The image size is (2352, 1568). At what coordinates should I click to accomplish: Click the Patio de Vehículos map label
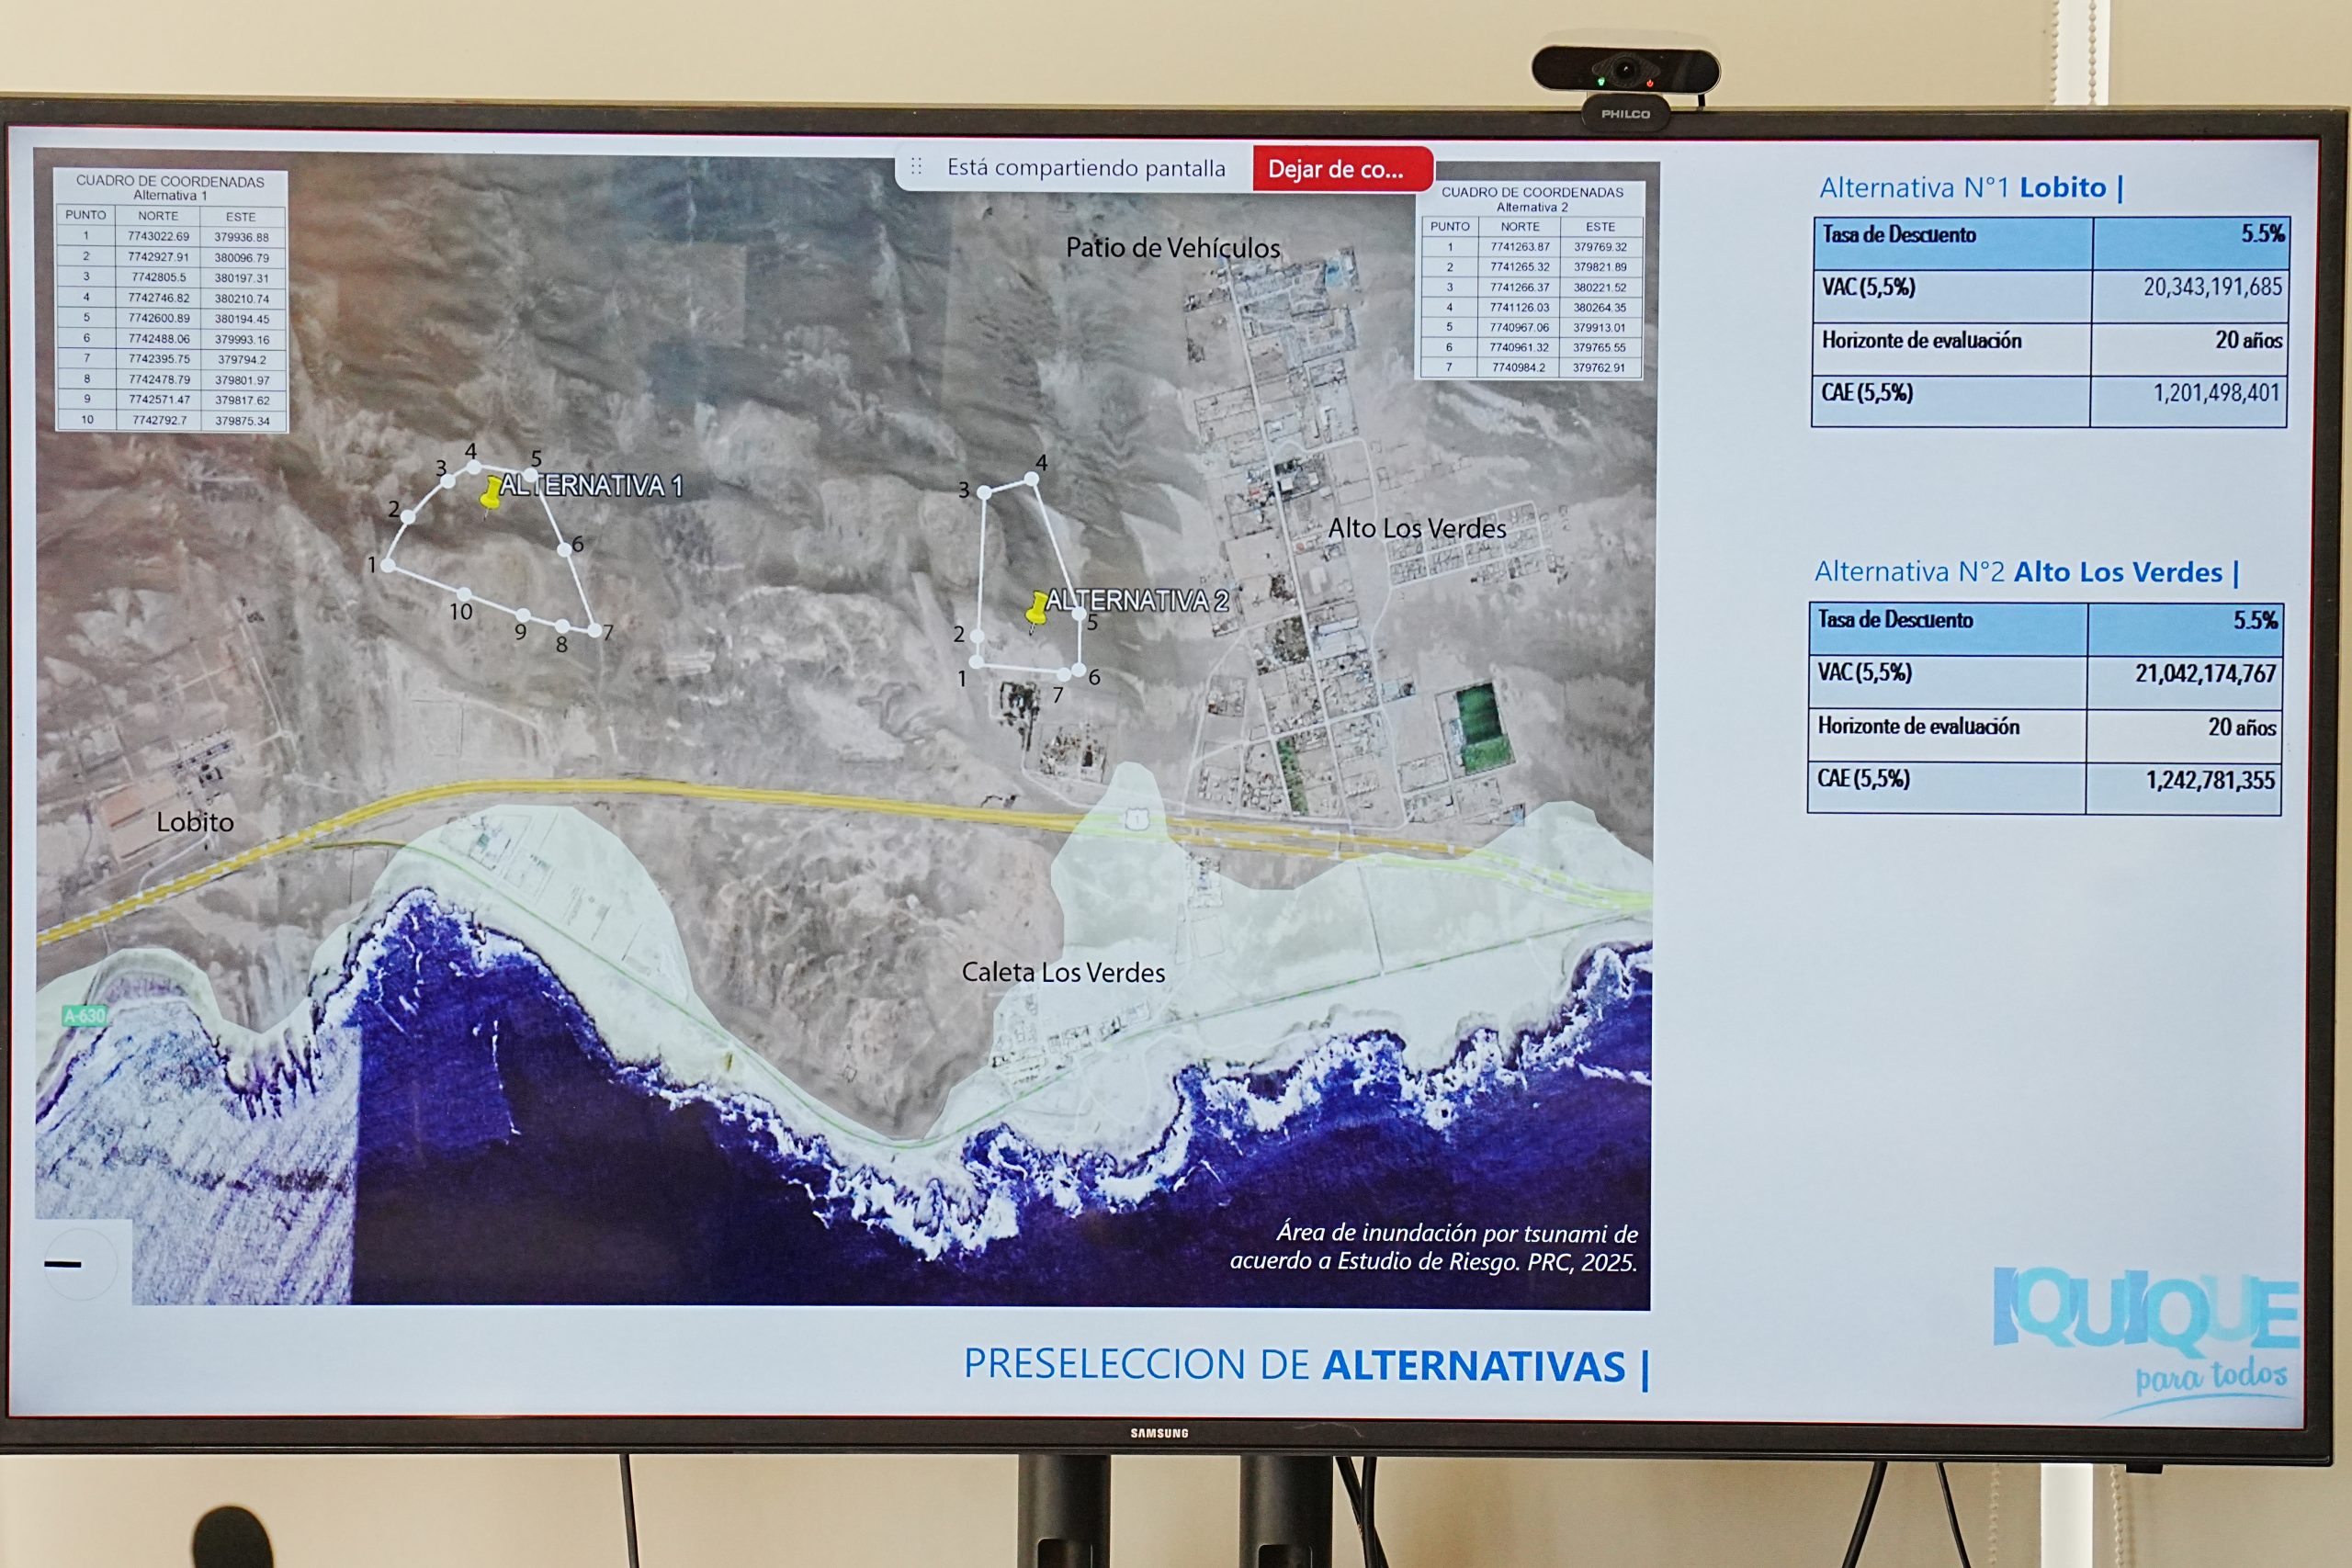[1172, 248]
